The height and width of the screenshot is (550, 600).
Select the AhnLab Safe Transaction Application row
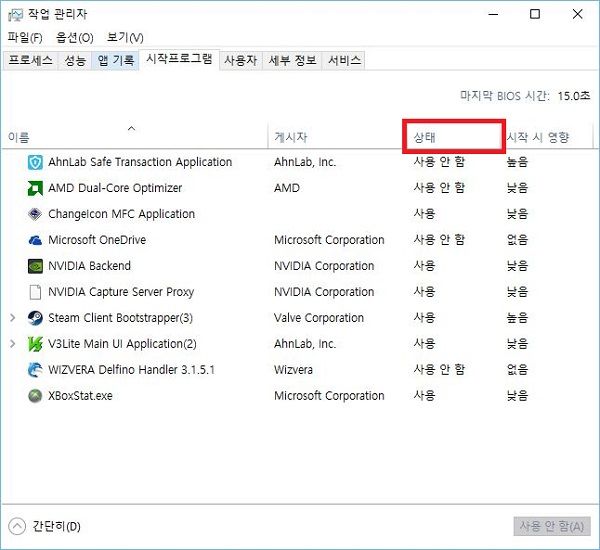[x=300, y=162]
